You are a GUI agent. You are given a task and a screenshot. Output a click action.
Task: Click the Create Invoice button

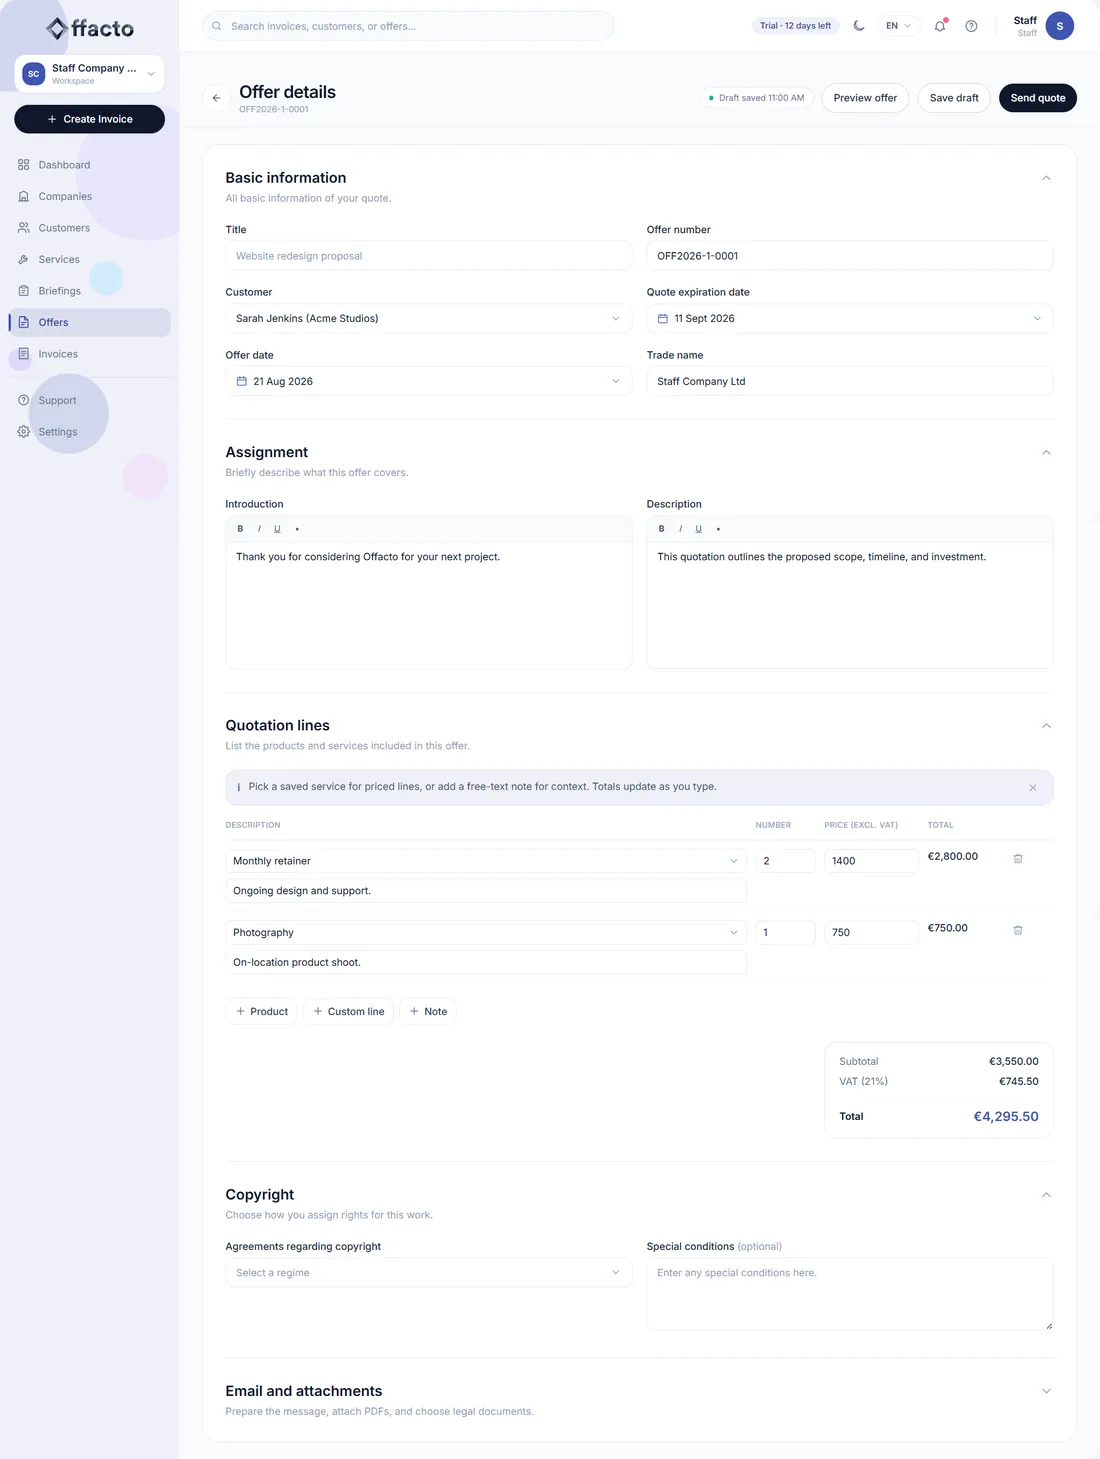click(x=89, y=119)
